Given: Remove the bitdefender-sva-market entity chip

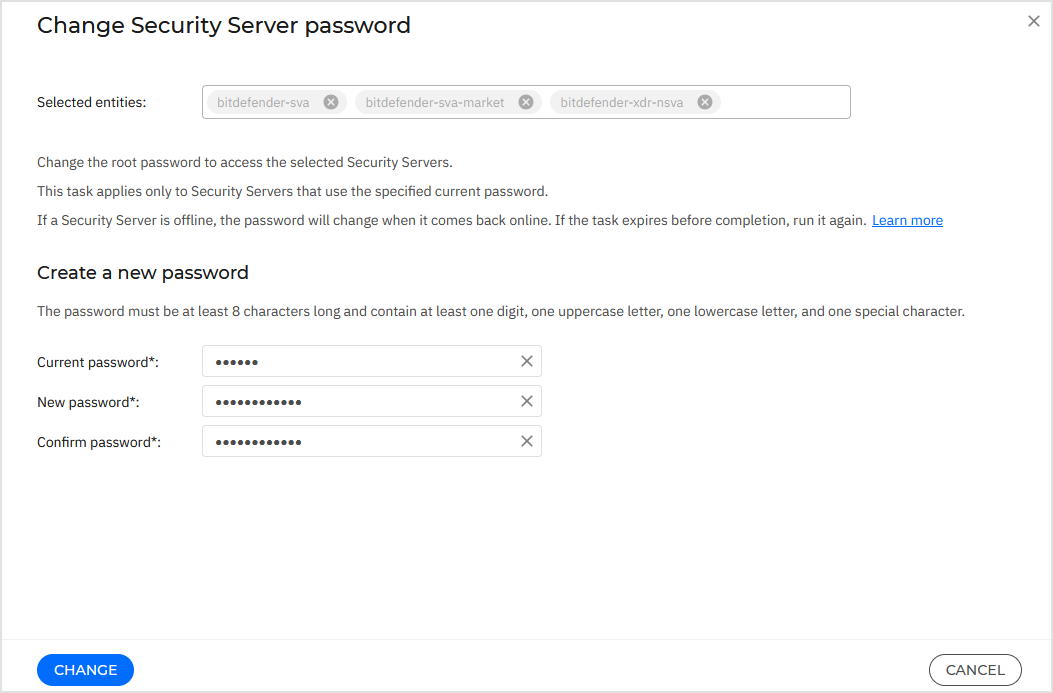Looking at the screenshot, I should 525,101.
